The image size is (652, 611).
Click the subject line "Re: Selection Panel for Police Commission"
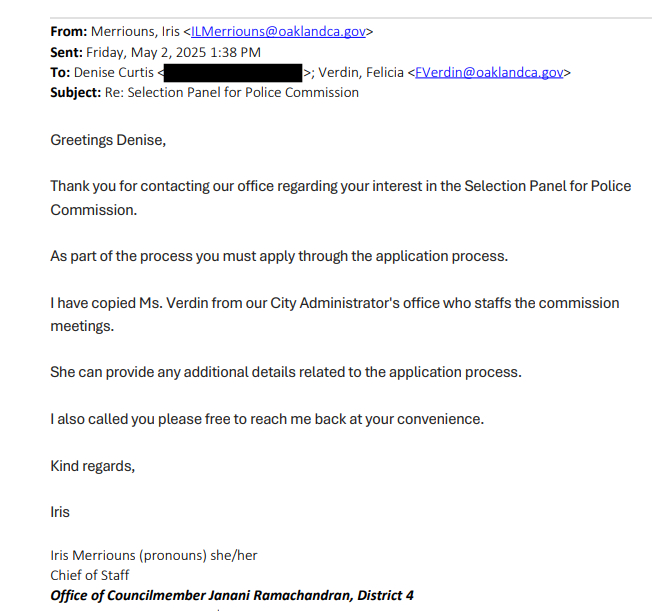(232, 92)
